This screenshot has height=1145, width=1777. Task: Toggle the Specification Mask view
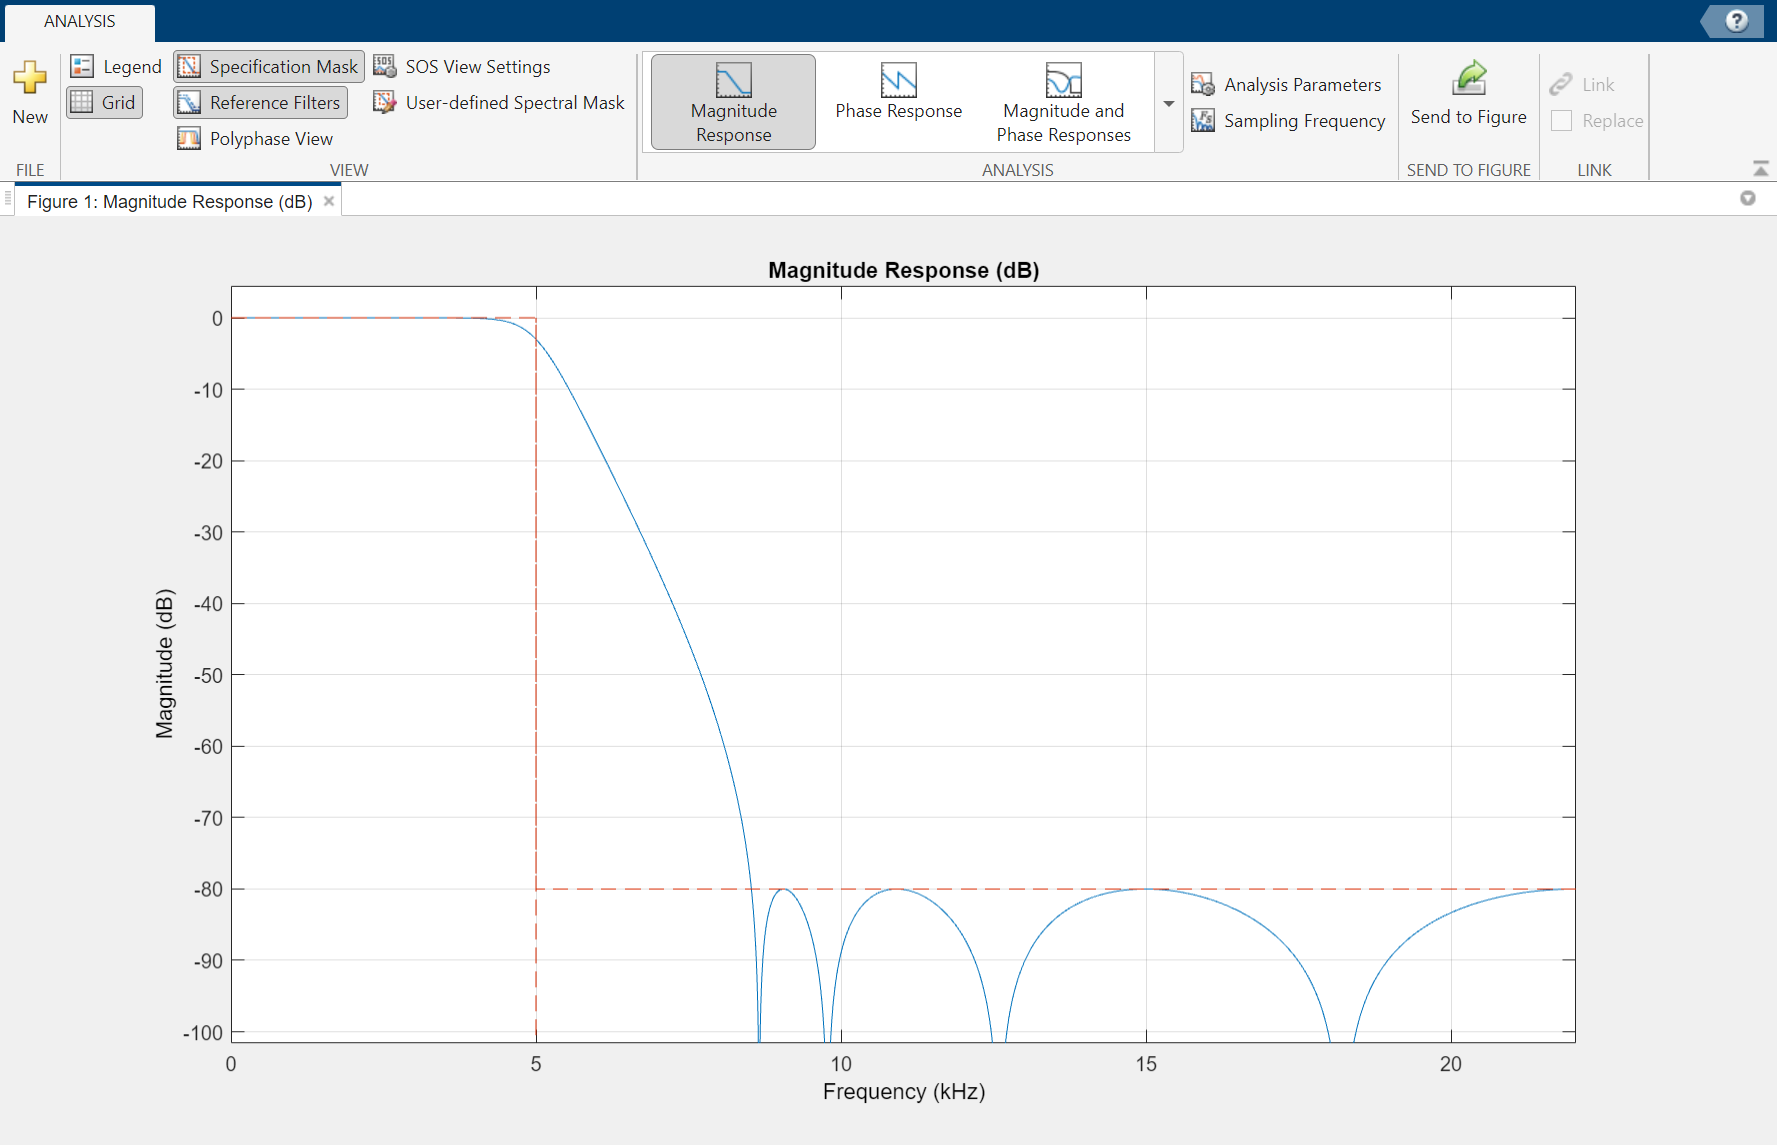[269, 67]
